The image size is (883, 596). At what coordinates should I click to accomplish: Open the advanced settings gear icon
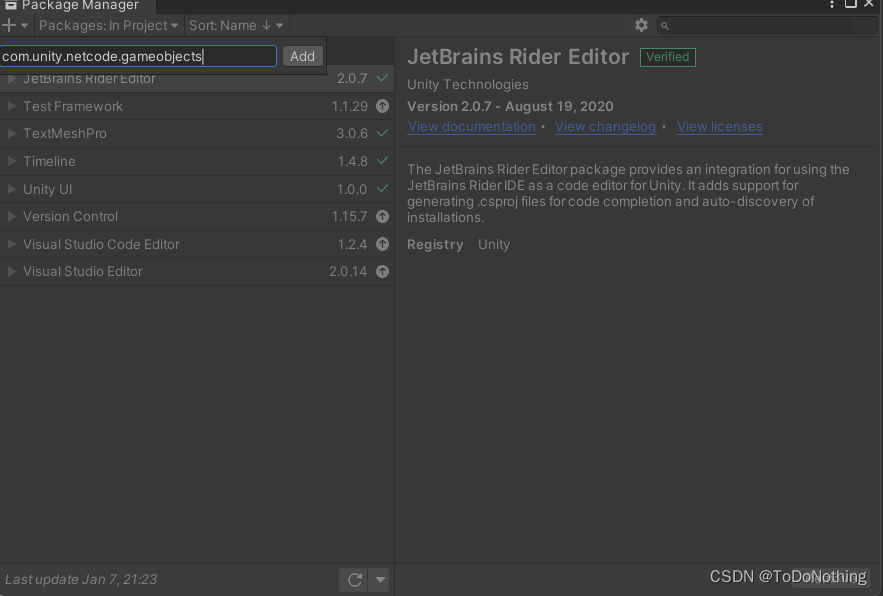click(641, 25)
